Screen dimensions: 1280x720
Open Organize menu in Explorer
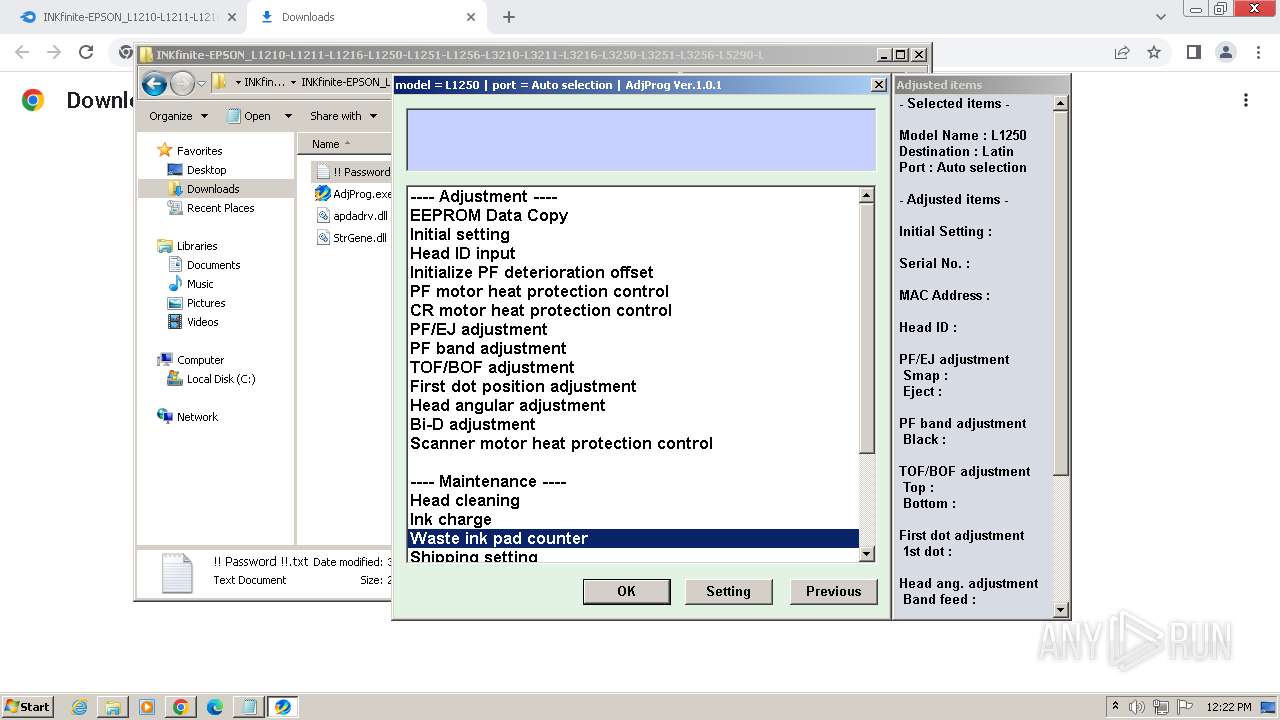(178, 116)
